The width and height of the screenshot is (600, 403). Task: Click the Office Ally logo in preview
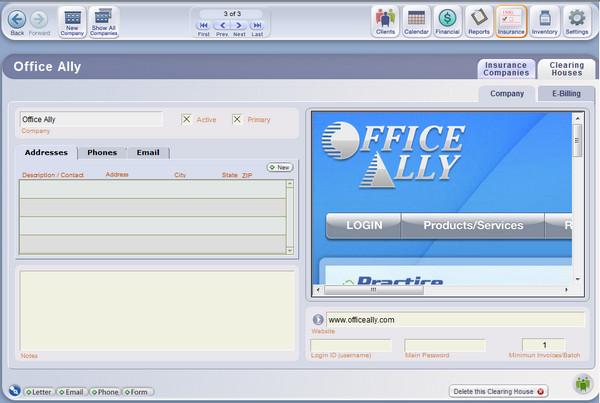393,156
